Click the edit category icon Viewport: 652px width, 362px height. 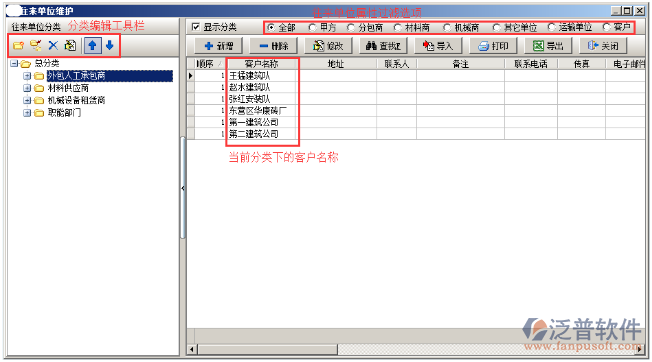pos(70,45)
